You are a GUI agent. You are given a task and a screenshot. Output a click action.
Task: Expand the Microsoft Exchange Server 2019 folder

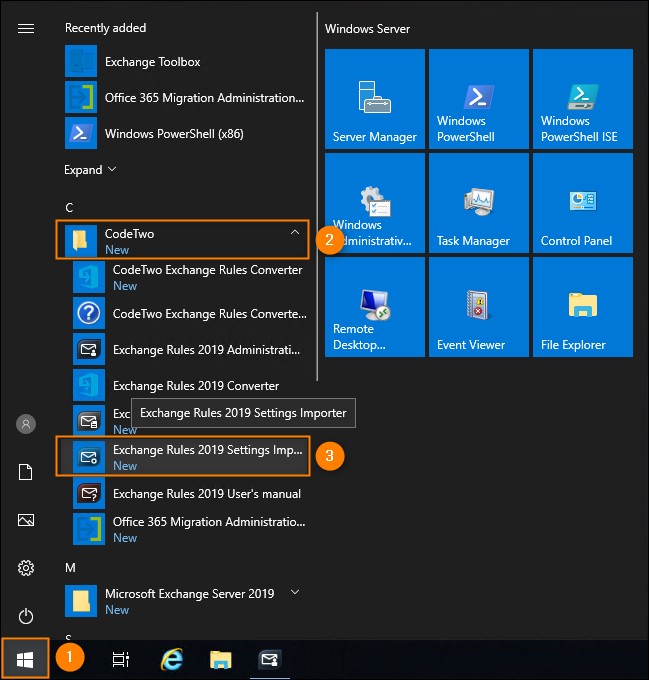(295, 592)
